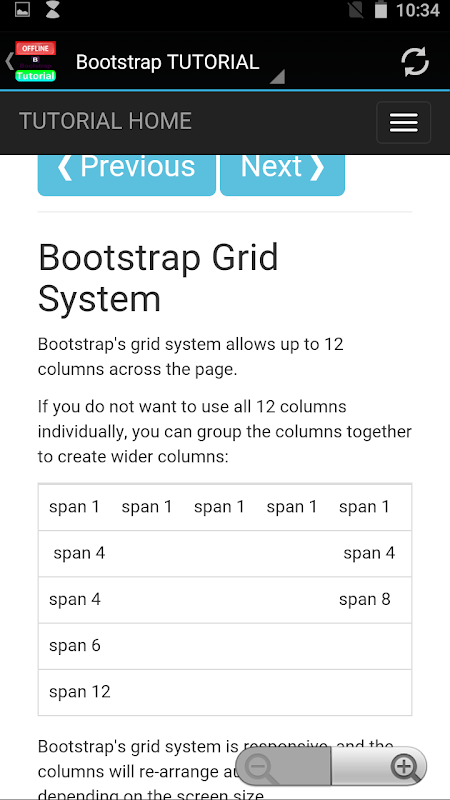Open the TUTORIAL HOME link

105,121
